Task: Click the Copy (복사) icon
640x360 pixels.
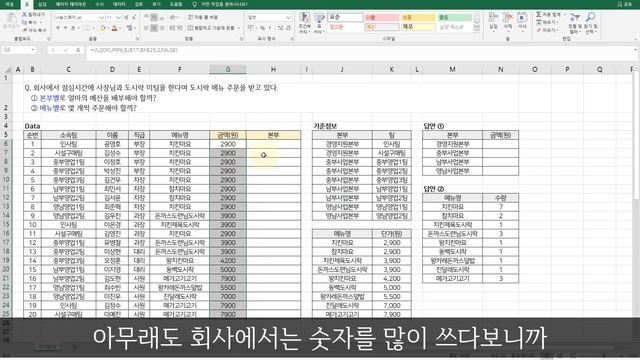Action: 24,22
